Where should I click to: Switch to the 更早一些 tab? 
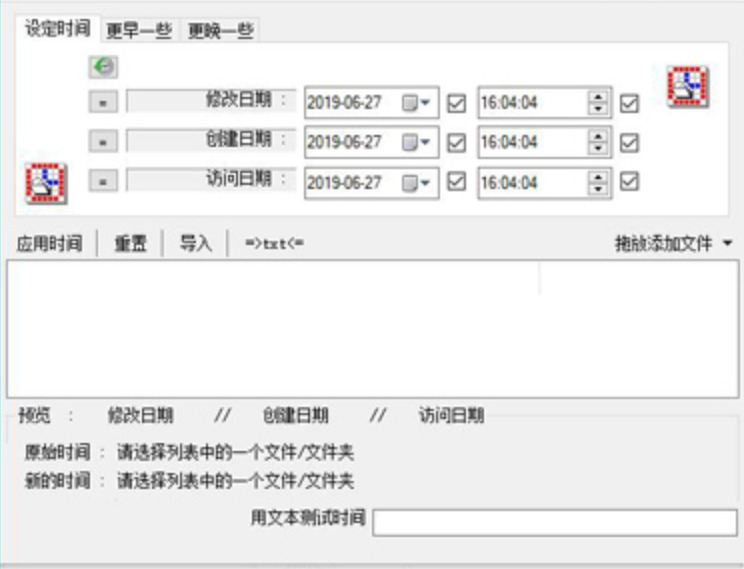pos(139,31)
